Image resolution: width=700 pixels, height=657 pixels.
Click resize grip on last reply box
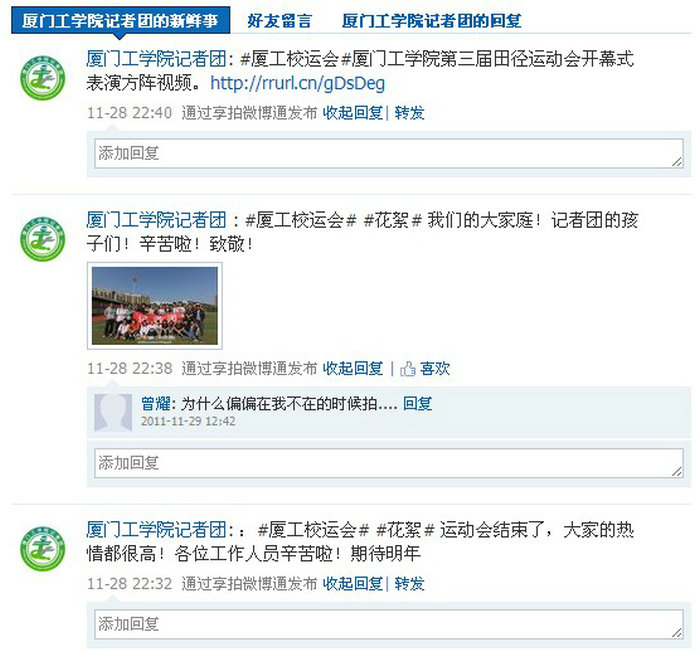coord(677,632)
